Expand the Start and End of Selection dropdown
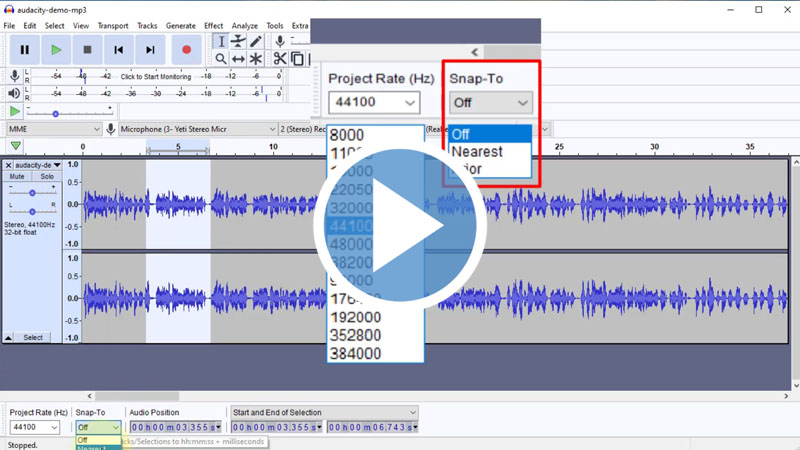 [x=412, y=412]
